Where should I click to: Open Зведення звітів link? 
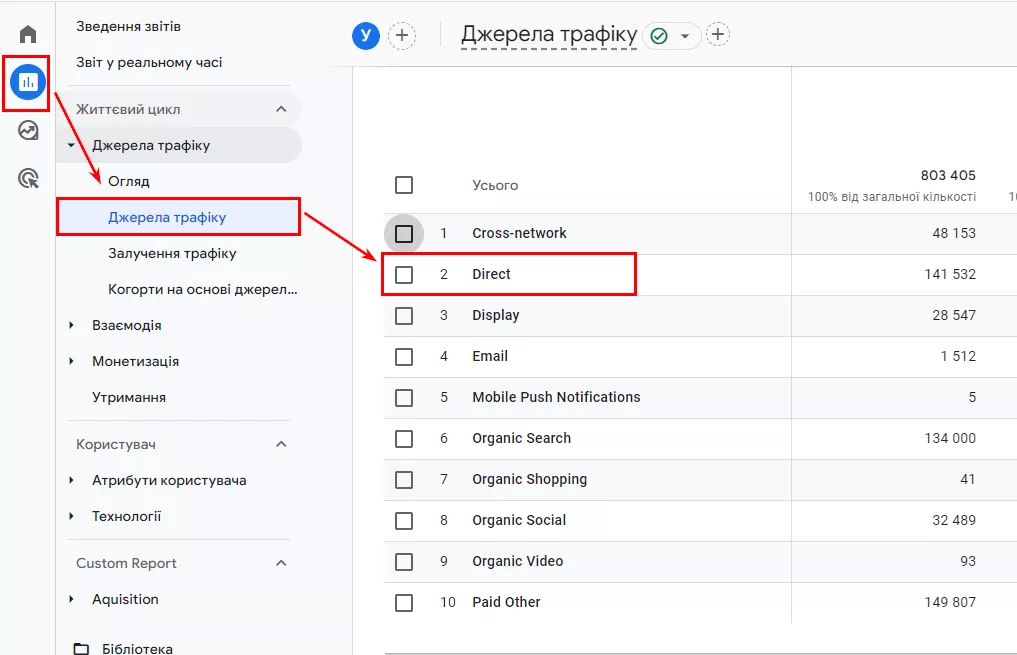[x=128, y=27]
